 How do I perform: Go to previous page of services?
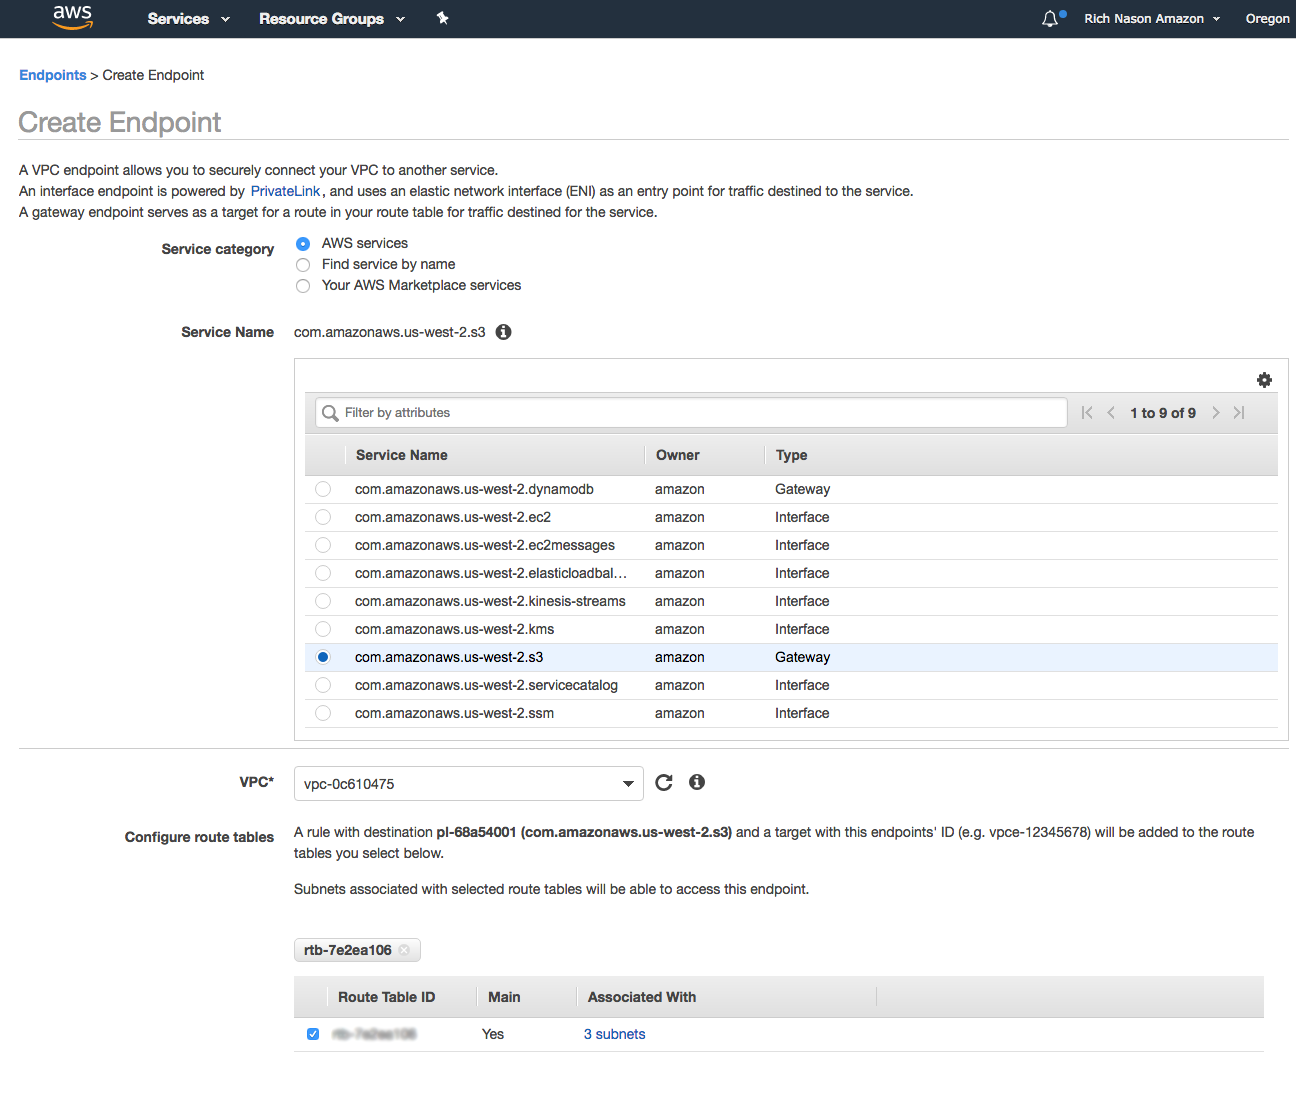click(x=1111, y=413)
